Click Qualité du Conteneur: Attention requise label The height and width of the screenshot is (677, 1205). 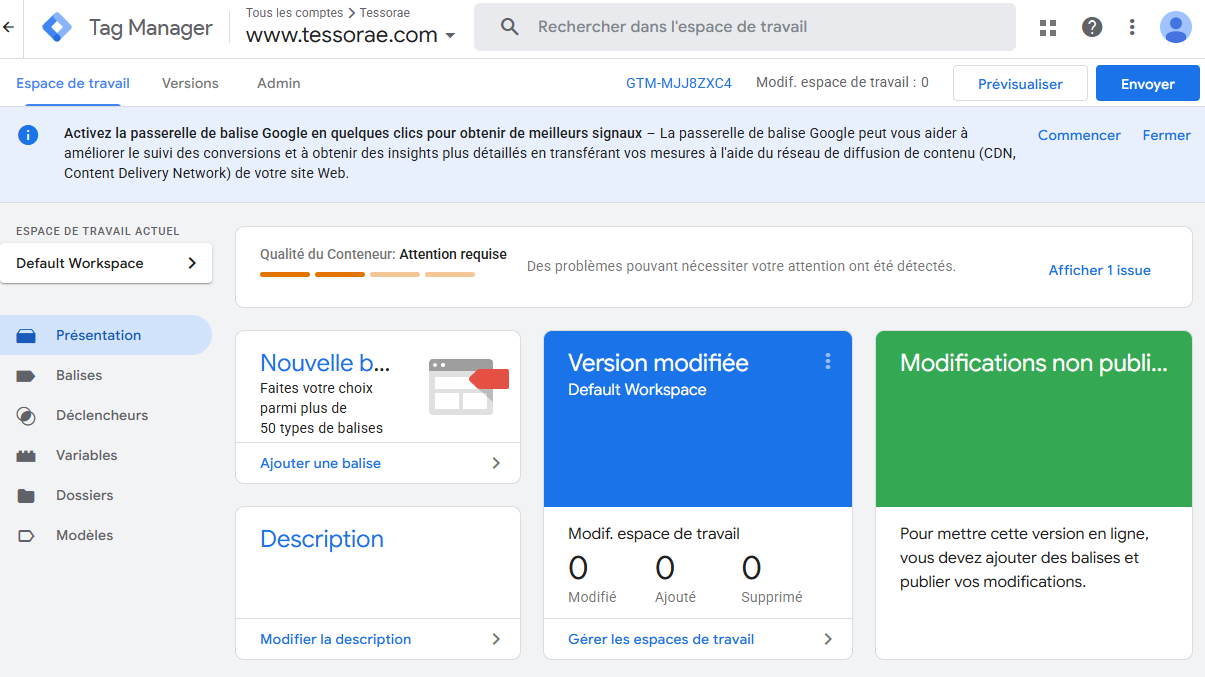click(383, 254)
